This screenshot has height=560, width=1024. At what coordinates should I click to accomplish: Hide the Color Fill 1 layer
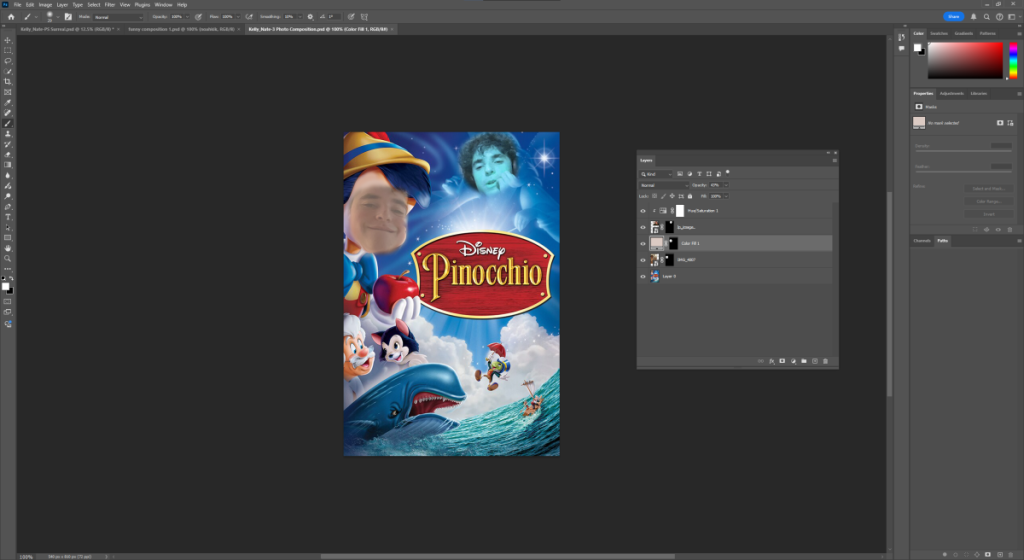(643, 243)
